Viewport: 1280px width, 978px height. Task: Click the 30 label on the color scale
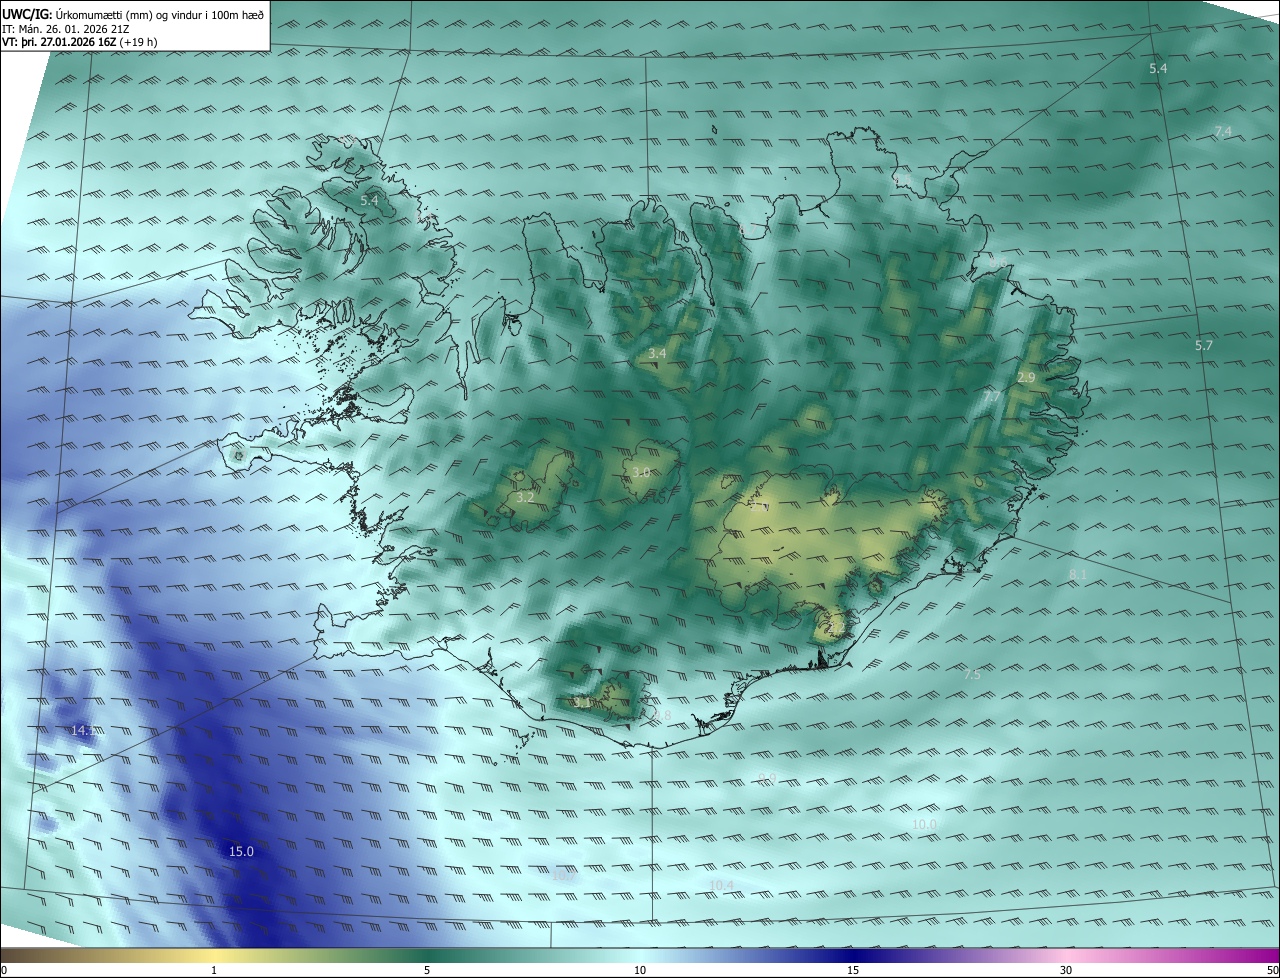(x=1066, y=971)
